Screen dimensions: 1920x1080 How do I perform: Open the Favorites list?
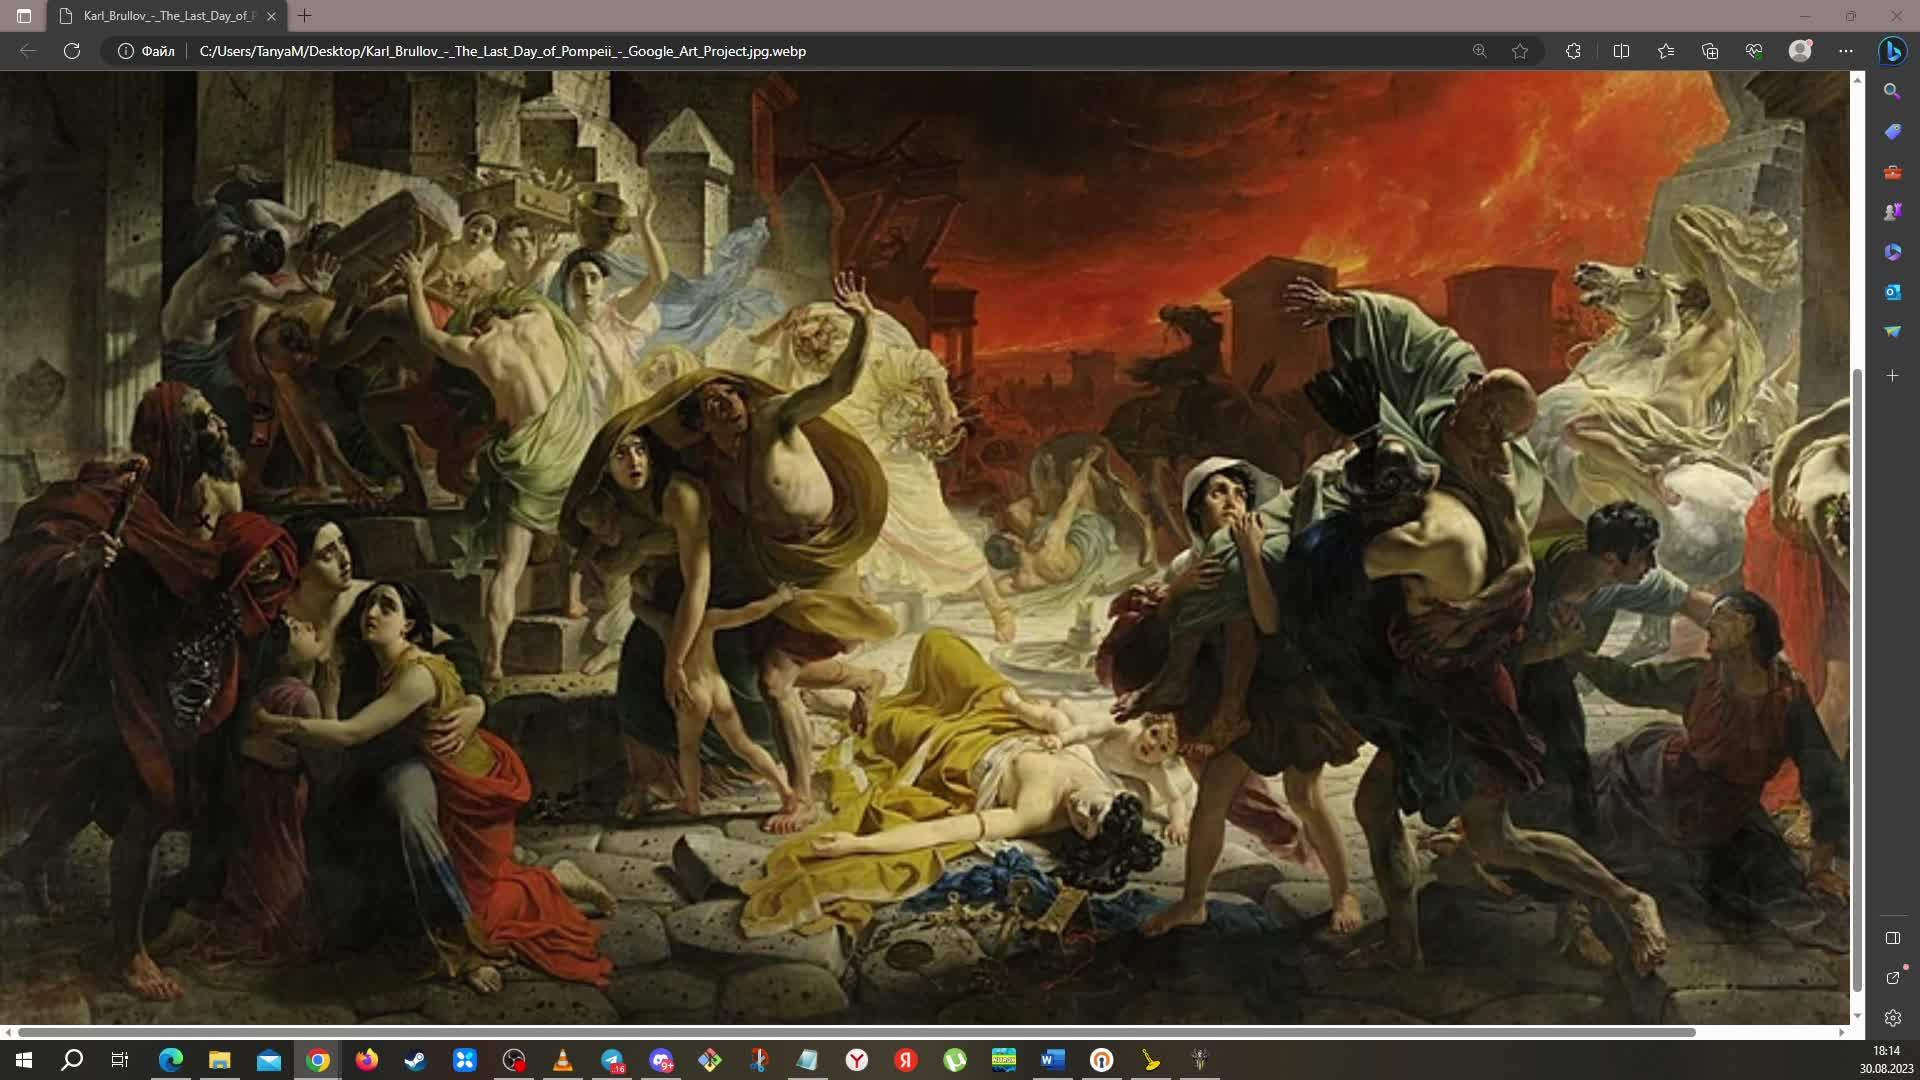[x=1666, y=51]
